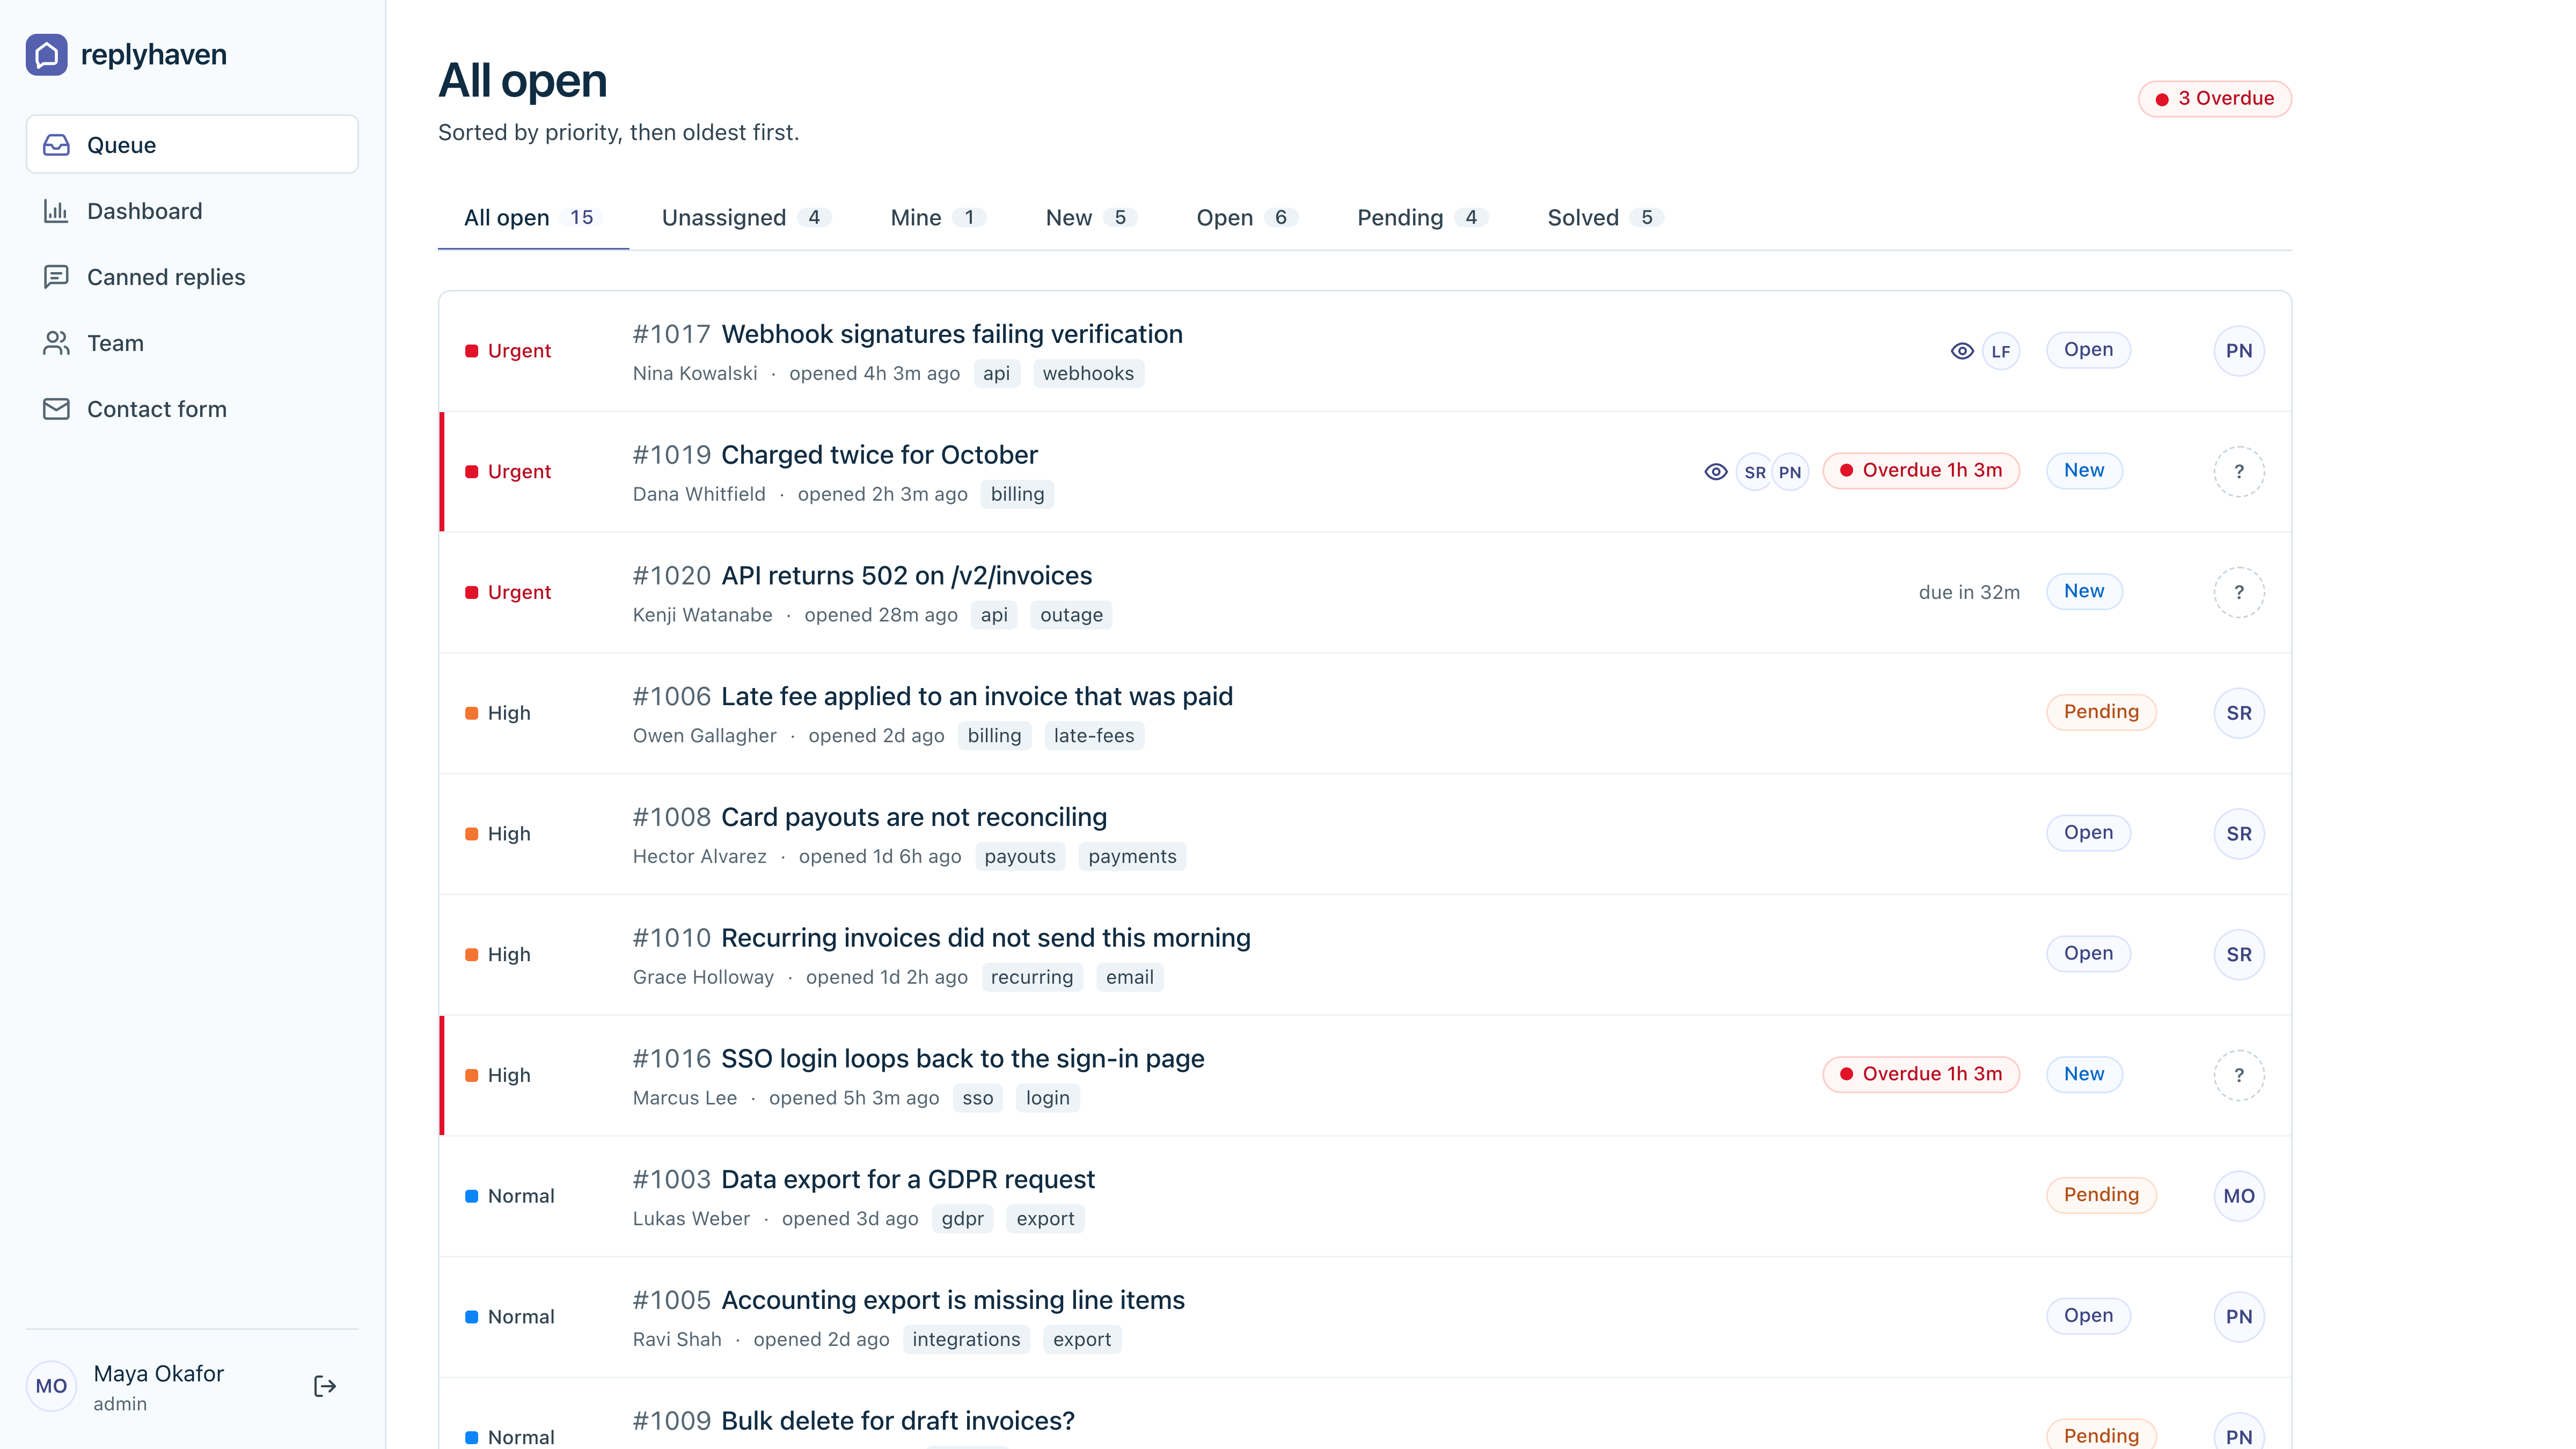Open ticket API returns 502 on /v2/invoices

(x=906, y=576)
